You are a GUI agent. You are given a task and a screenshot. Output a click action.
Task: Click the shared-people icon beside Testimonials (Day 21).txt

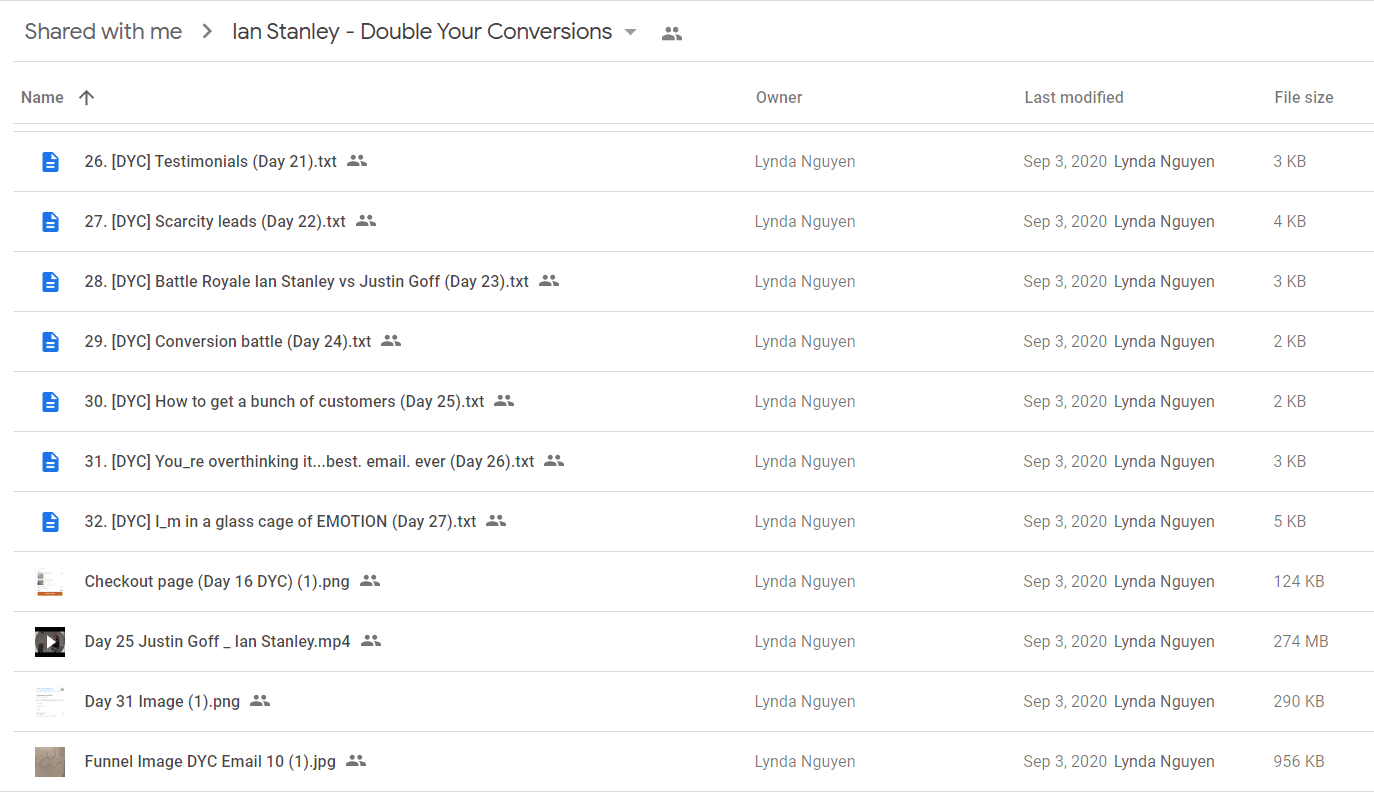[x=357, y=160]
